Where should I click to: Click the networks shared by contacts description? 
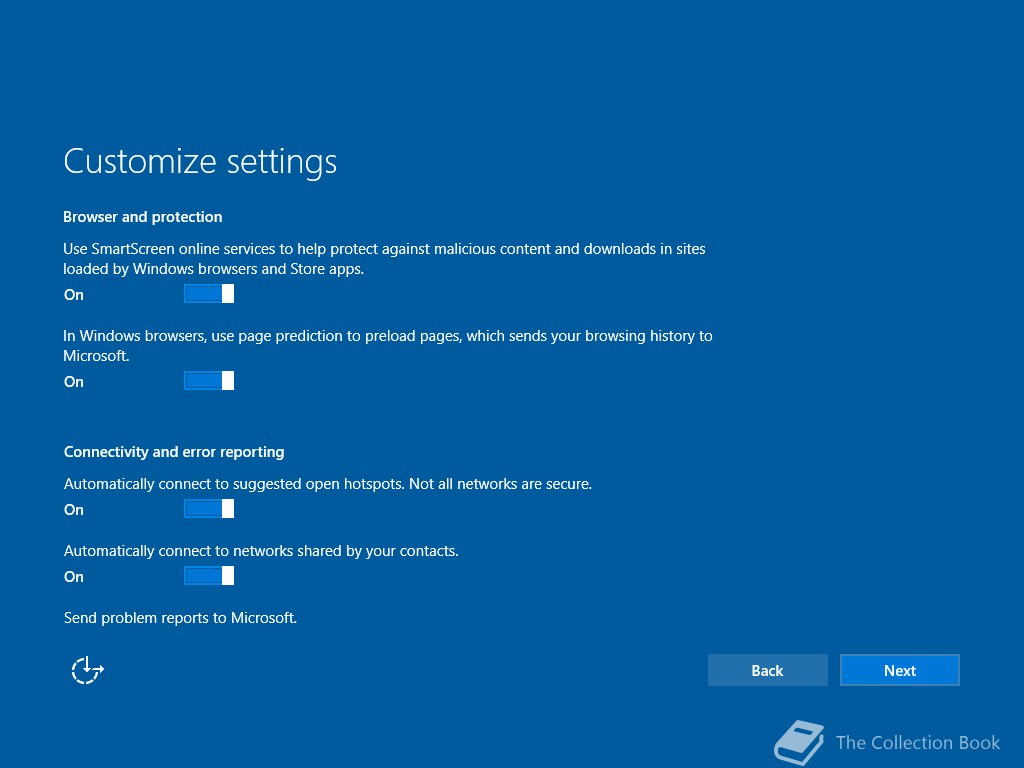click(261, 551)
